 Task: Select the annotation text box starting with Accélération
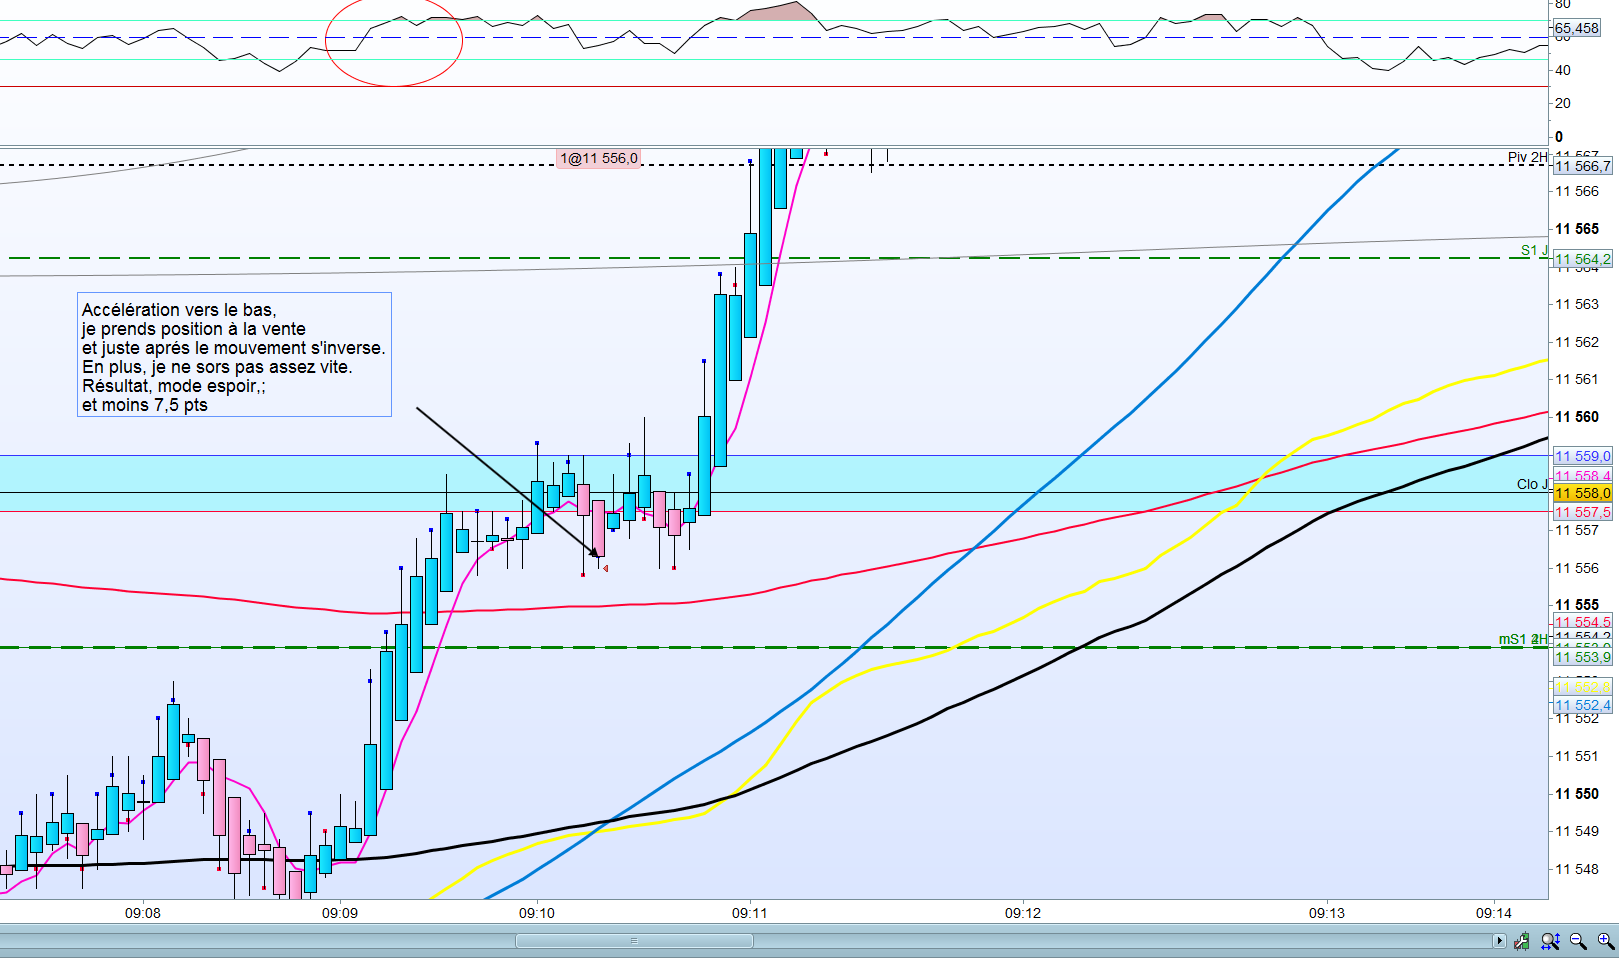(x=234, y=355)
